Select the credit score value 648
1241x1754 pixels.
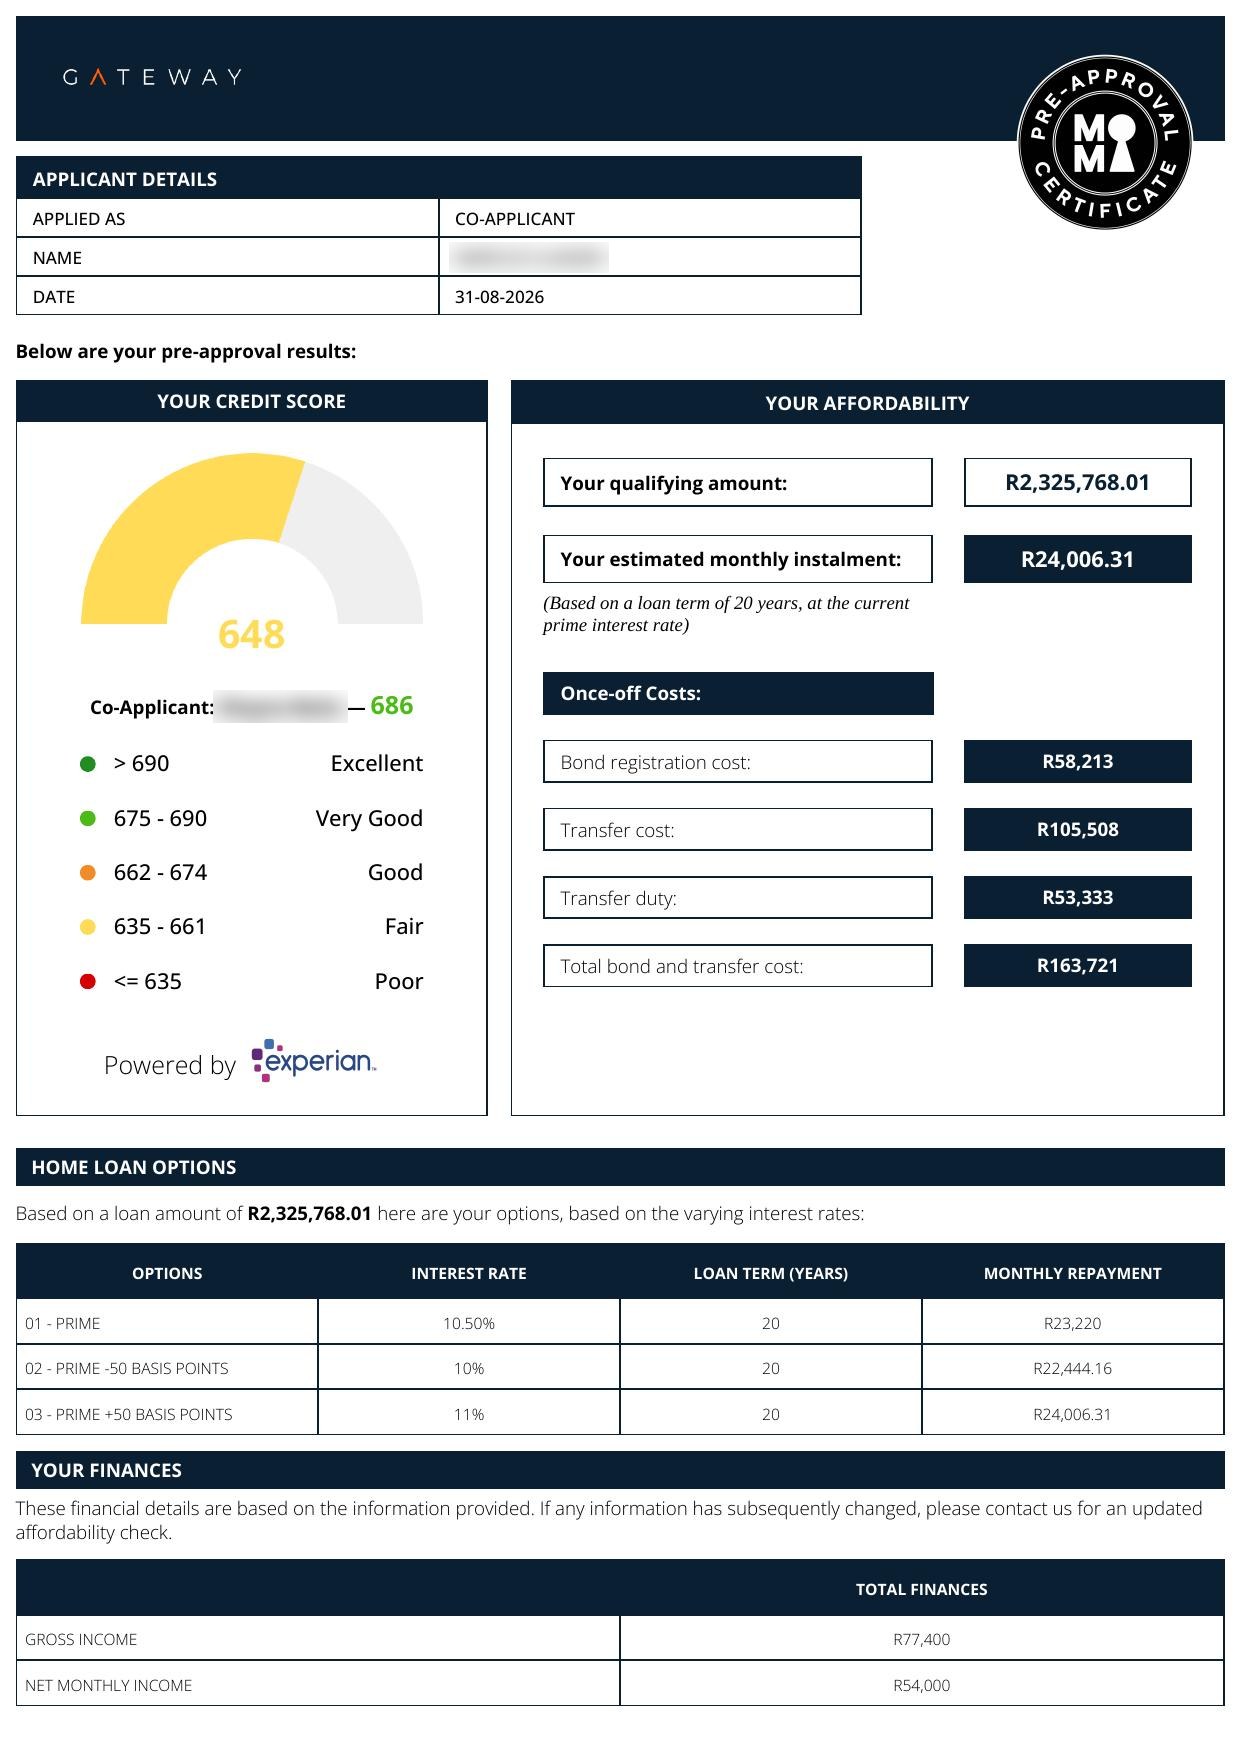coord(252,634)
